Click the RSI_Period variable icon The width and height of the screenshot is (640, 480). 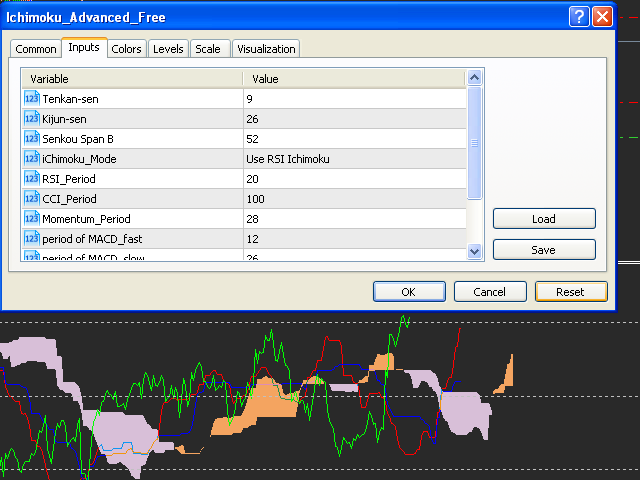click(x=32, y=179)
